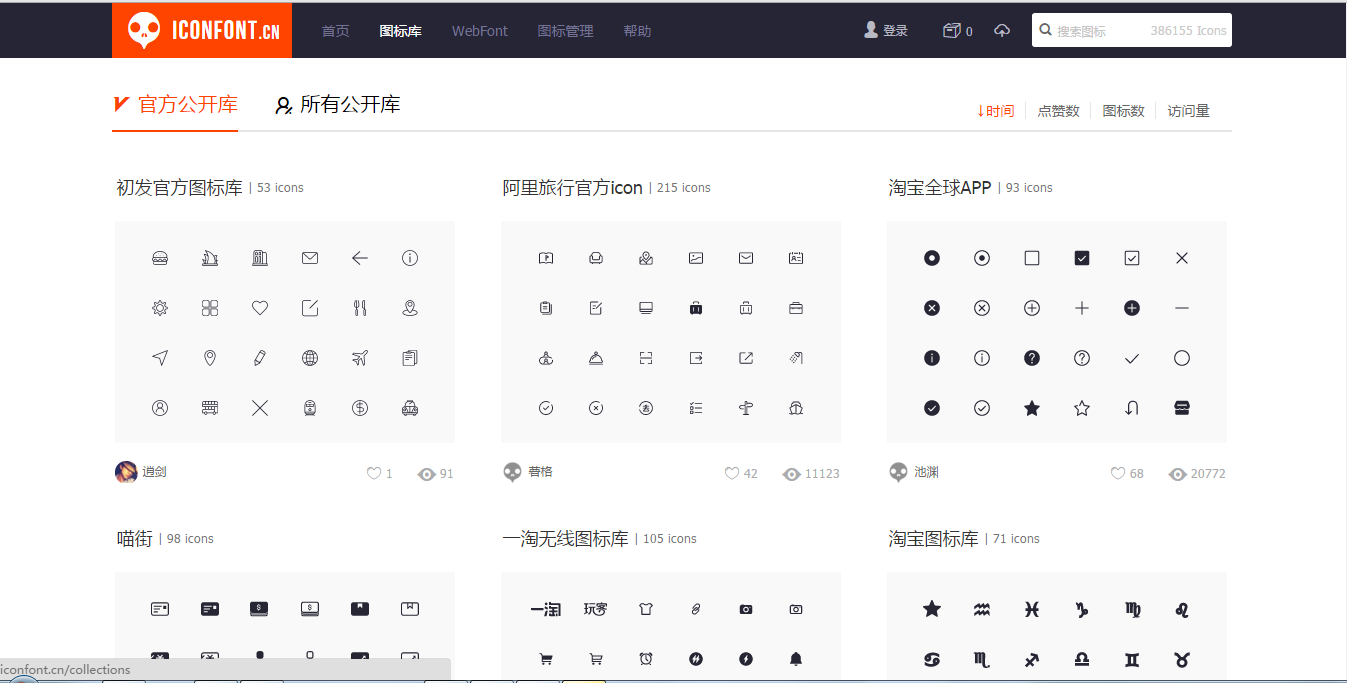Like the 阿里旅行官方icon collection heart showing 42
Screen dimensions: 1347x683
(x=732, y=474)
